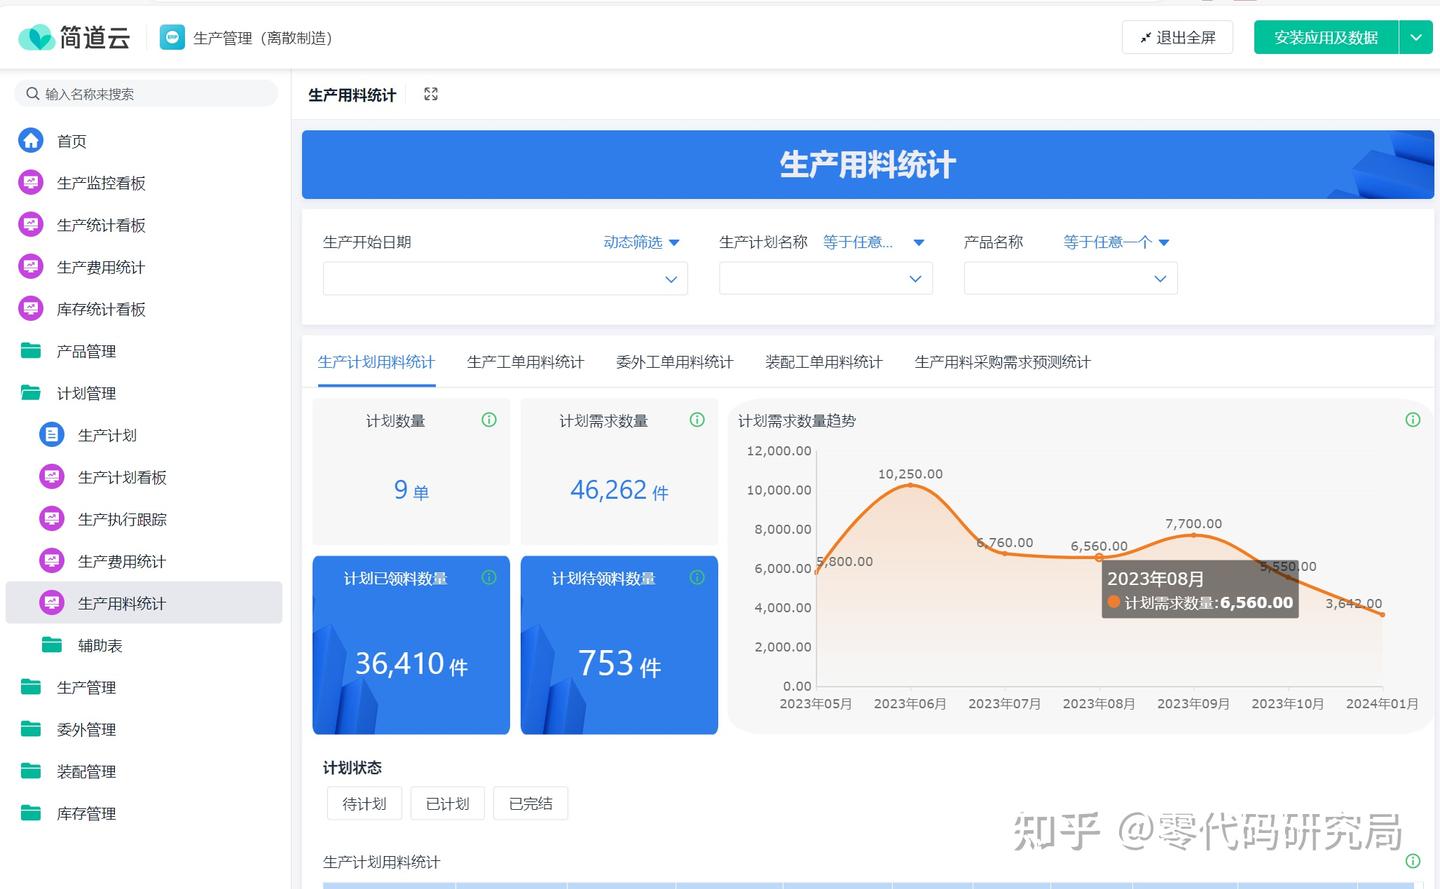Click the 安装应用及数据 button
The width and height of the screenshot is (1440, 889).
(x=1325, y=38)
